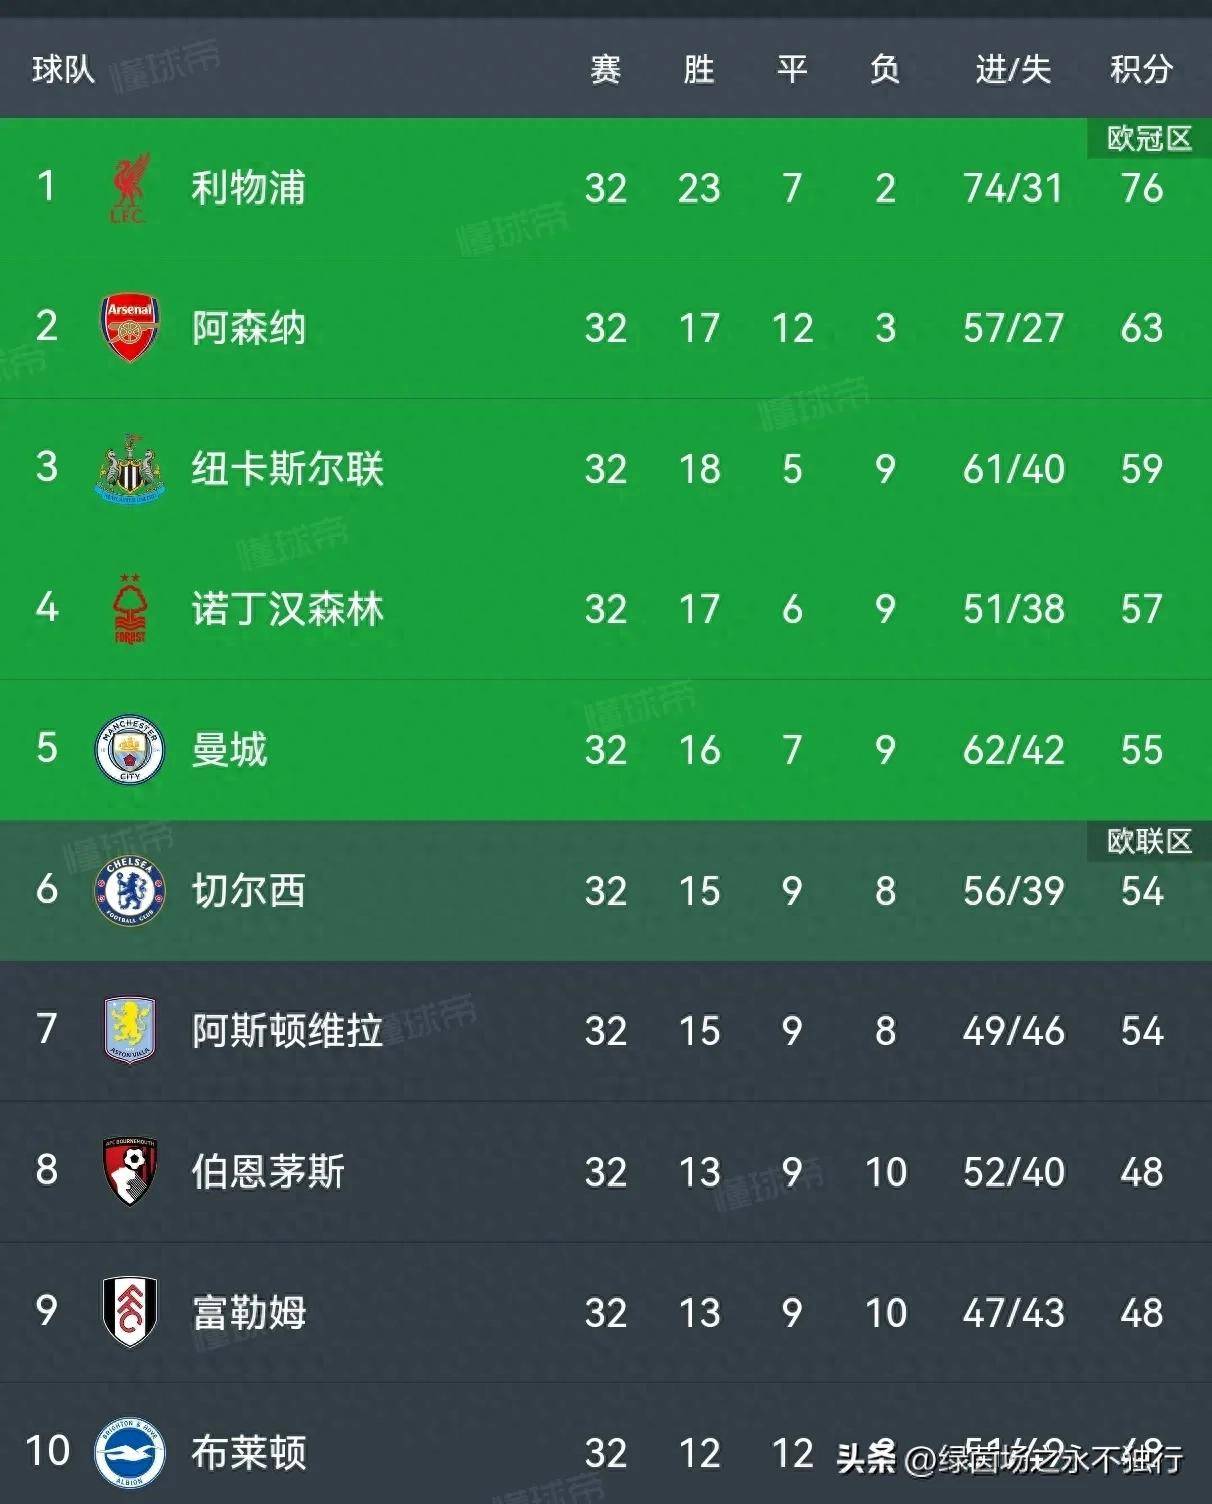Open team name 诺丁汉森林
This screenshot has height=1504, width=1212.
pos(287,608)
